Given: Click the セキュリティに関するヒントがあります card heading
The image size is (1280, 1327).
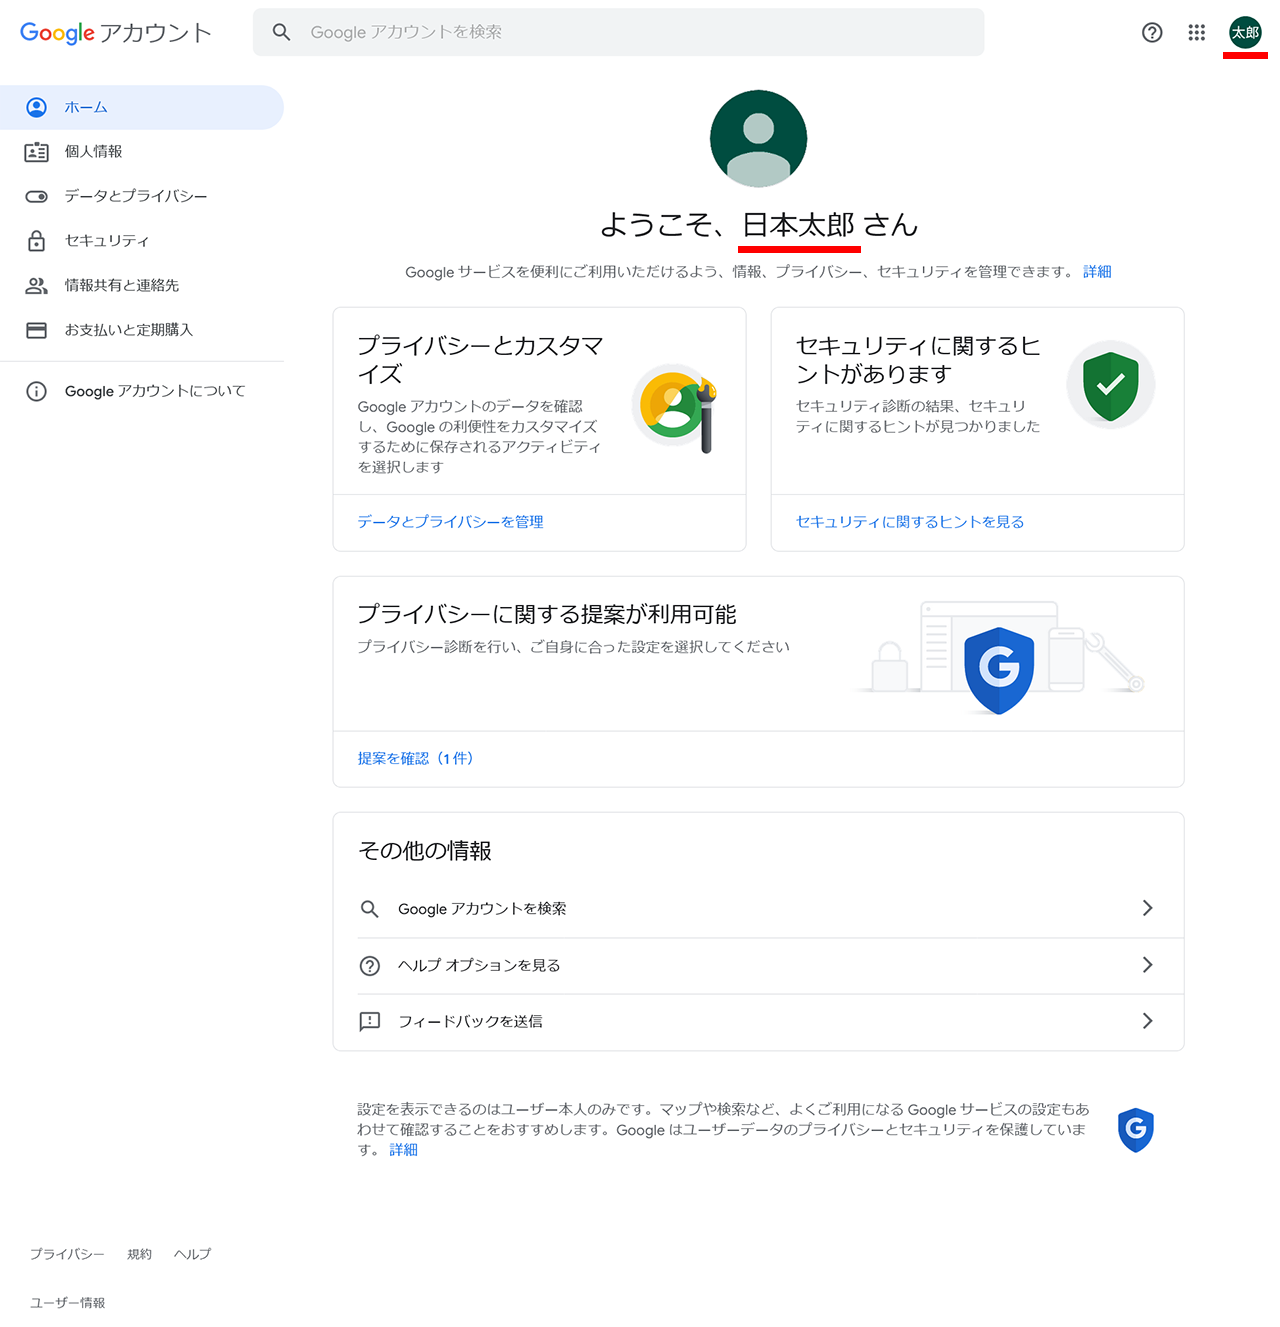Looking at the screenshot, I should (918, 360).
